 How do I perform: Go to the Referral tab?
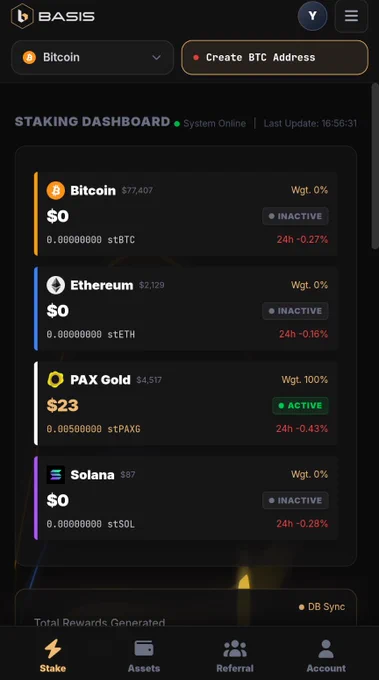click(x=235, y=655)
